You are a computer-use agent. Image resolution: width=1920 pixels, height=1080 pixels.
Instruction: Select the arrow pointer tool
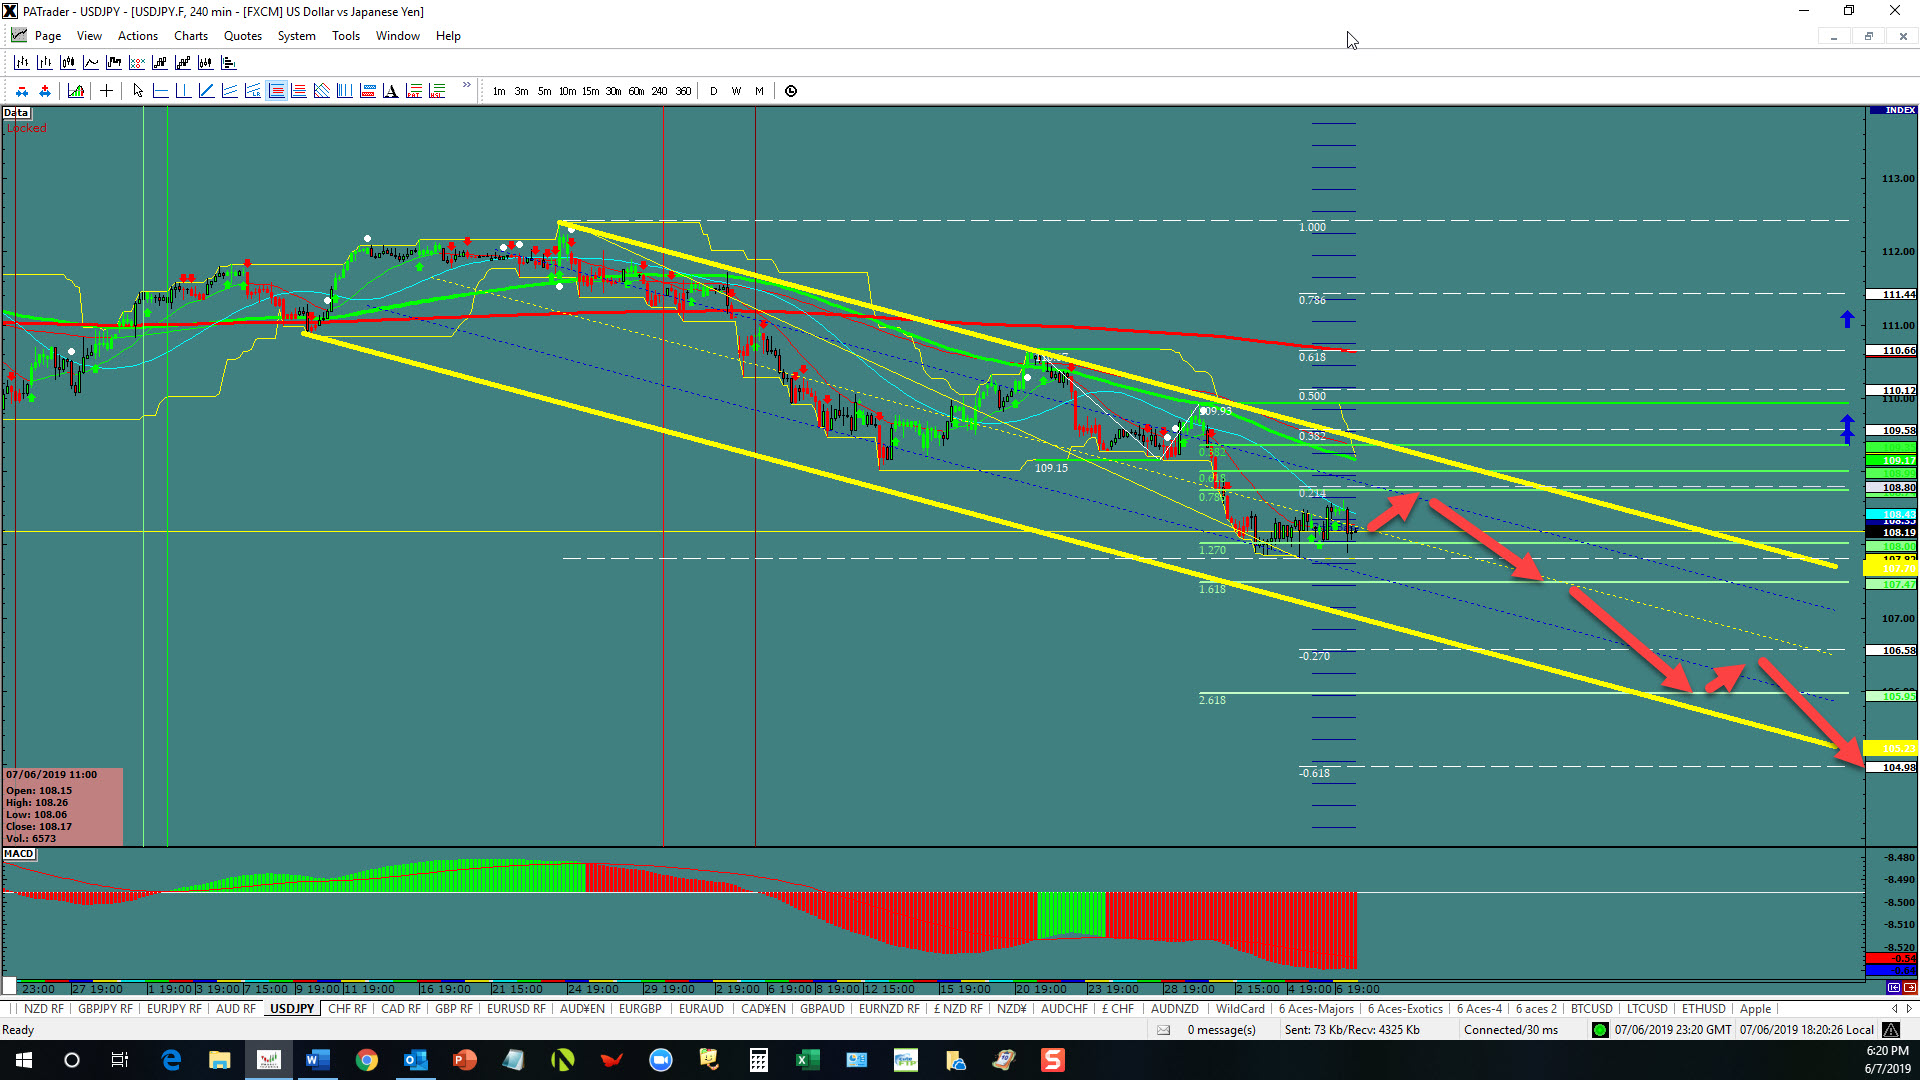click(138, 91)
